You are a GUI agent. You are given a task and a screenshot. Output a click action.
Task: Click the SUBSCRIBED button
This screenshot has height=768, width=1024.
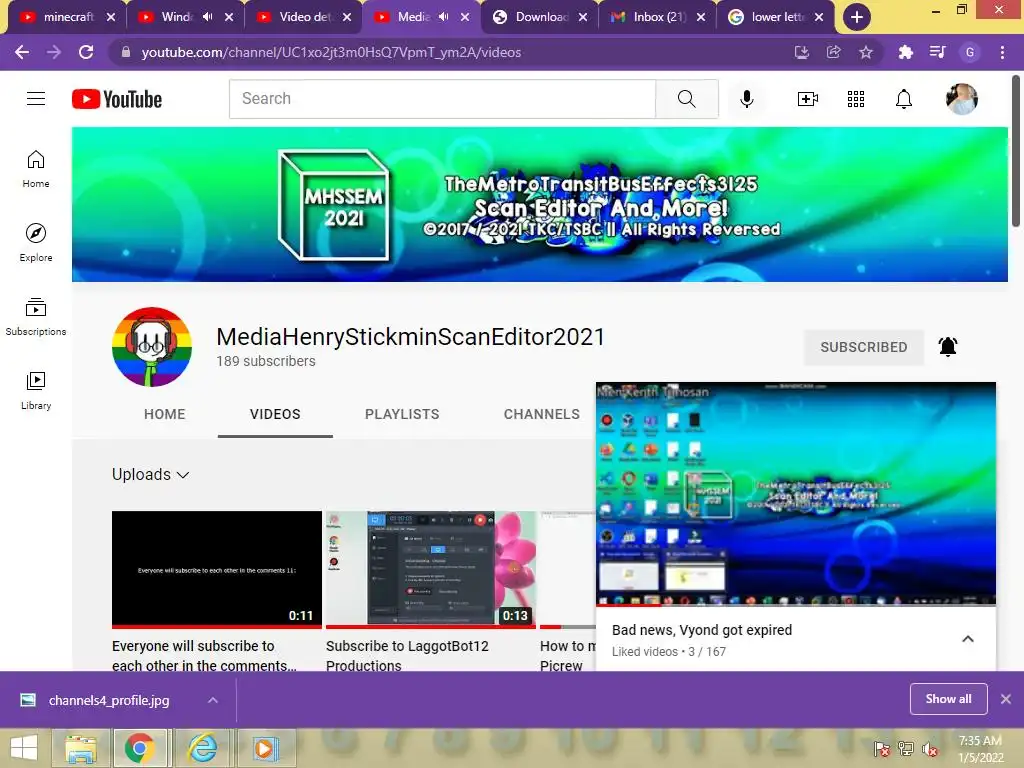click(x=863, y=347)
